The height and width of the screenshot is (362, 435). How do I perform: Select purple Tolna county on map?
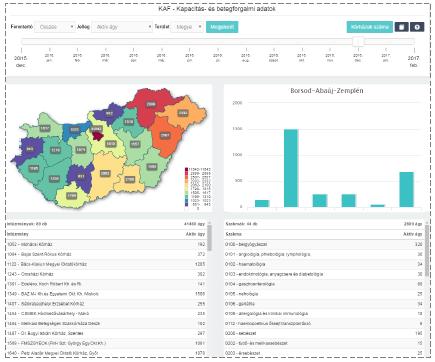click(x=81, y=176)
